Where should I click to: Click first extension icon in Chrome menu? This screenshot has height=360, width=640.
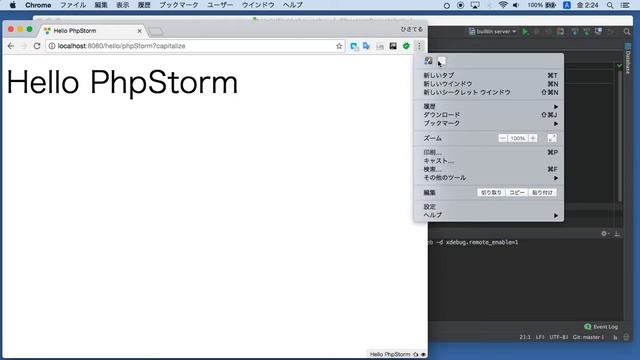[x=428, y=61]
